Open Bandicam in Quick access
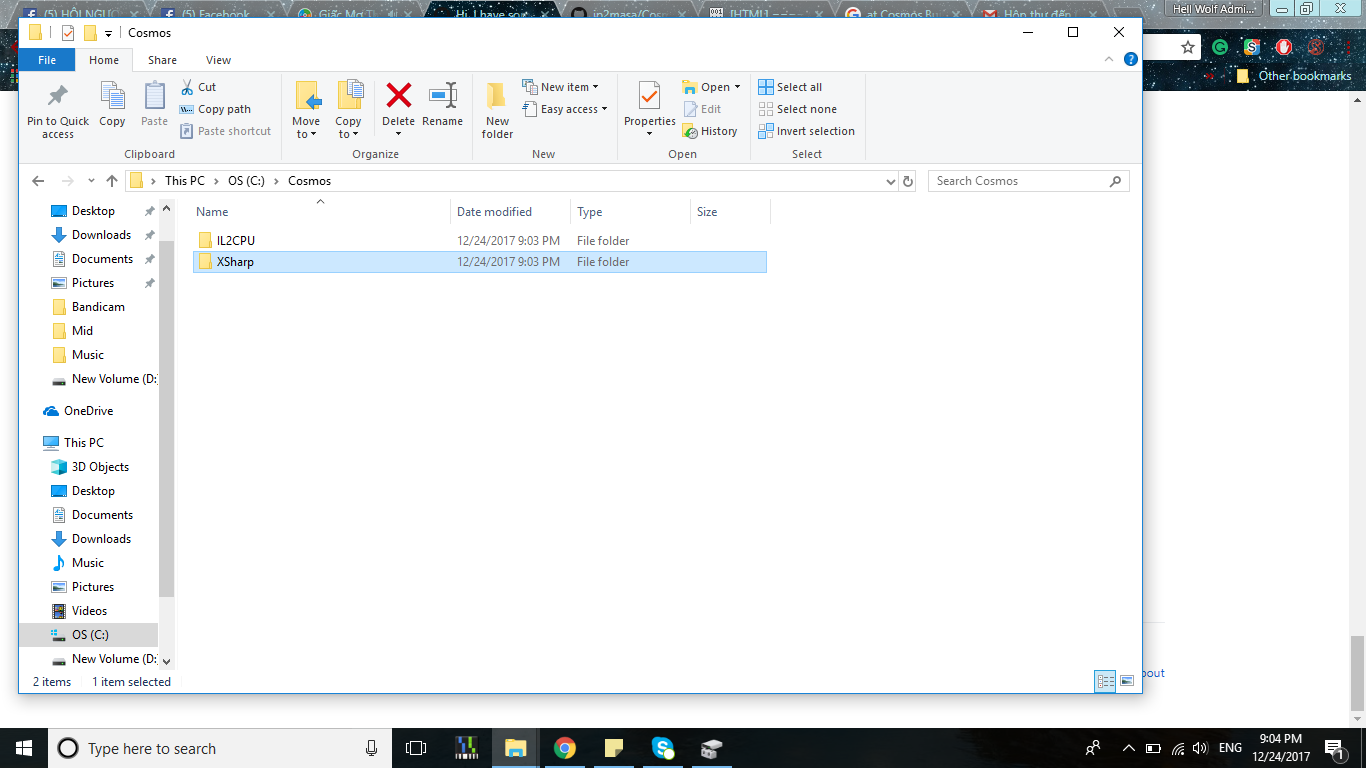The width and height of the screenshot is (1366, 768). pyautogui.click(x=98, y=307)
